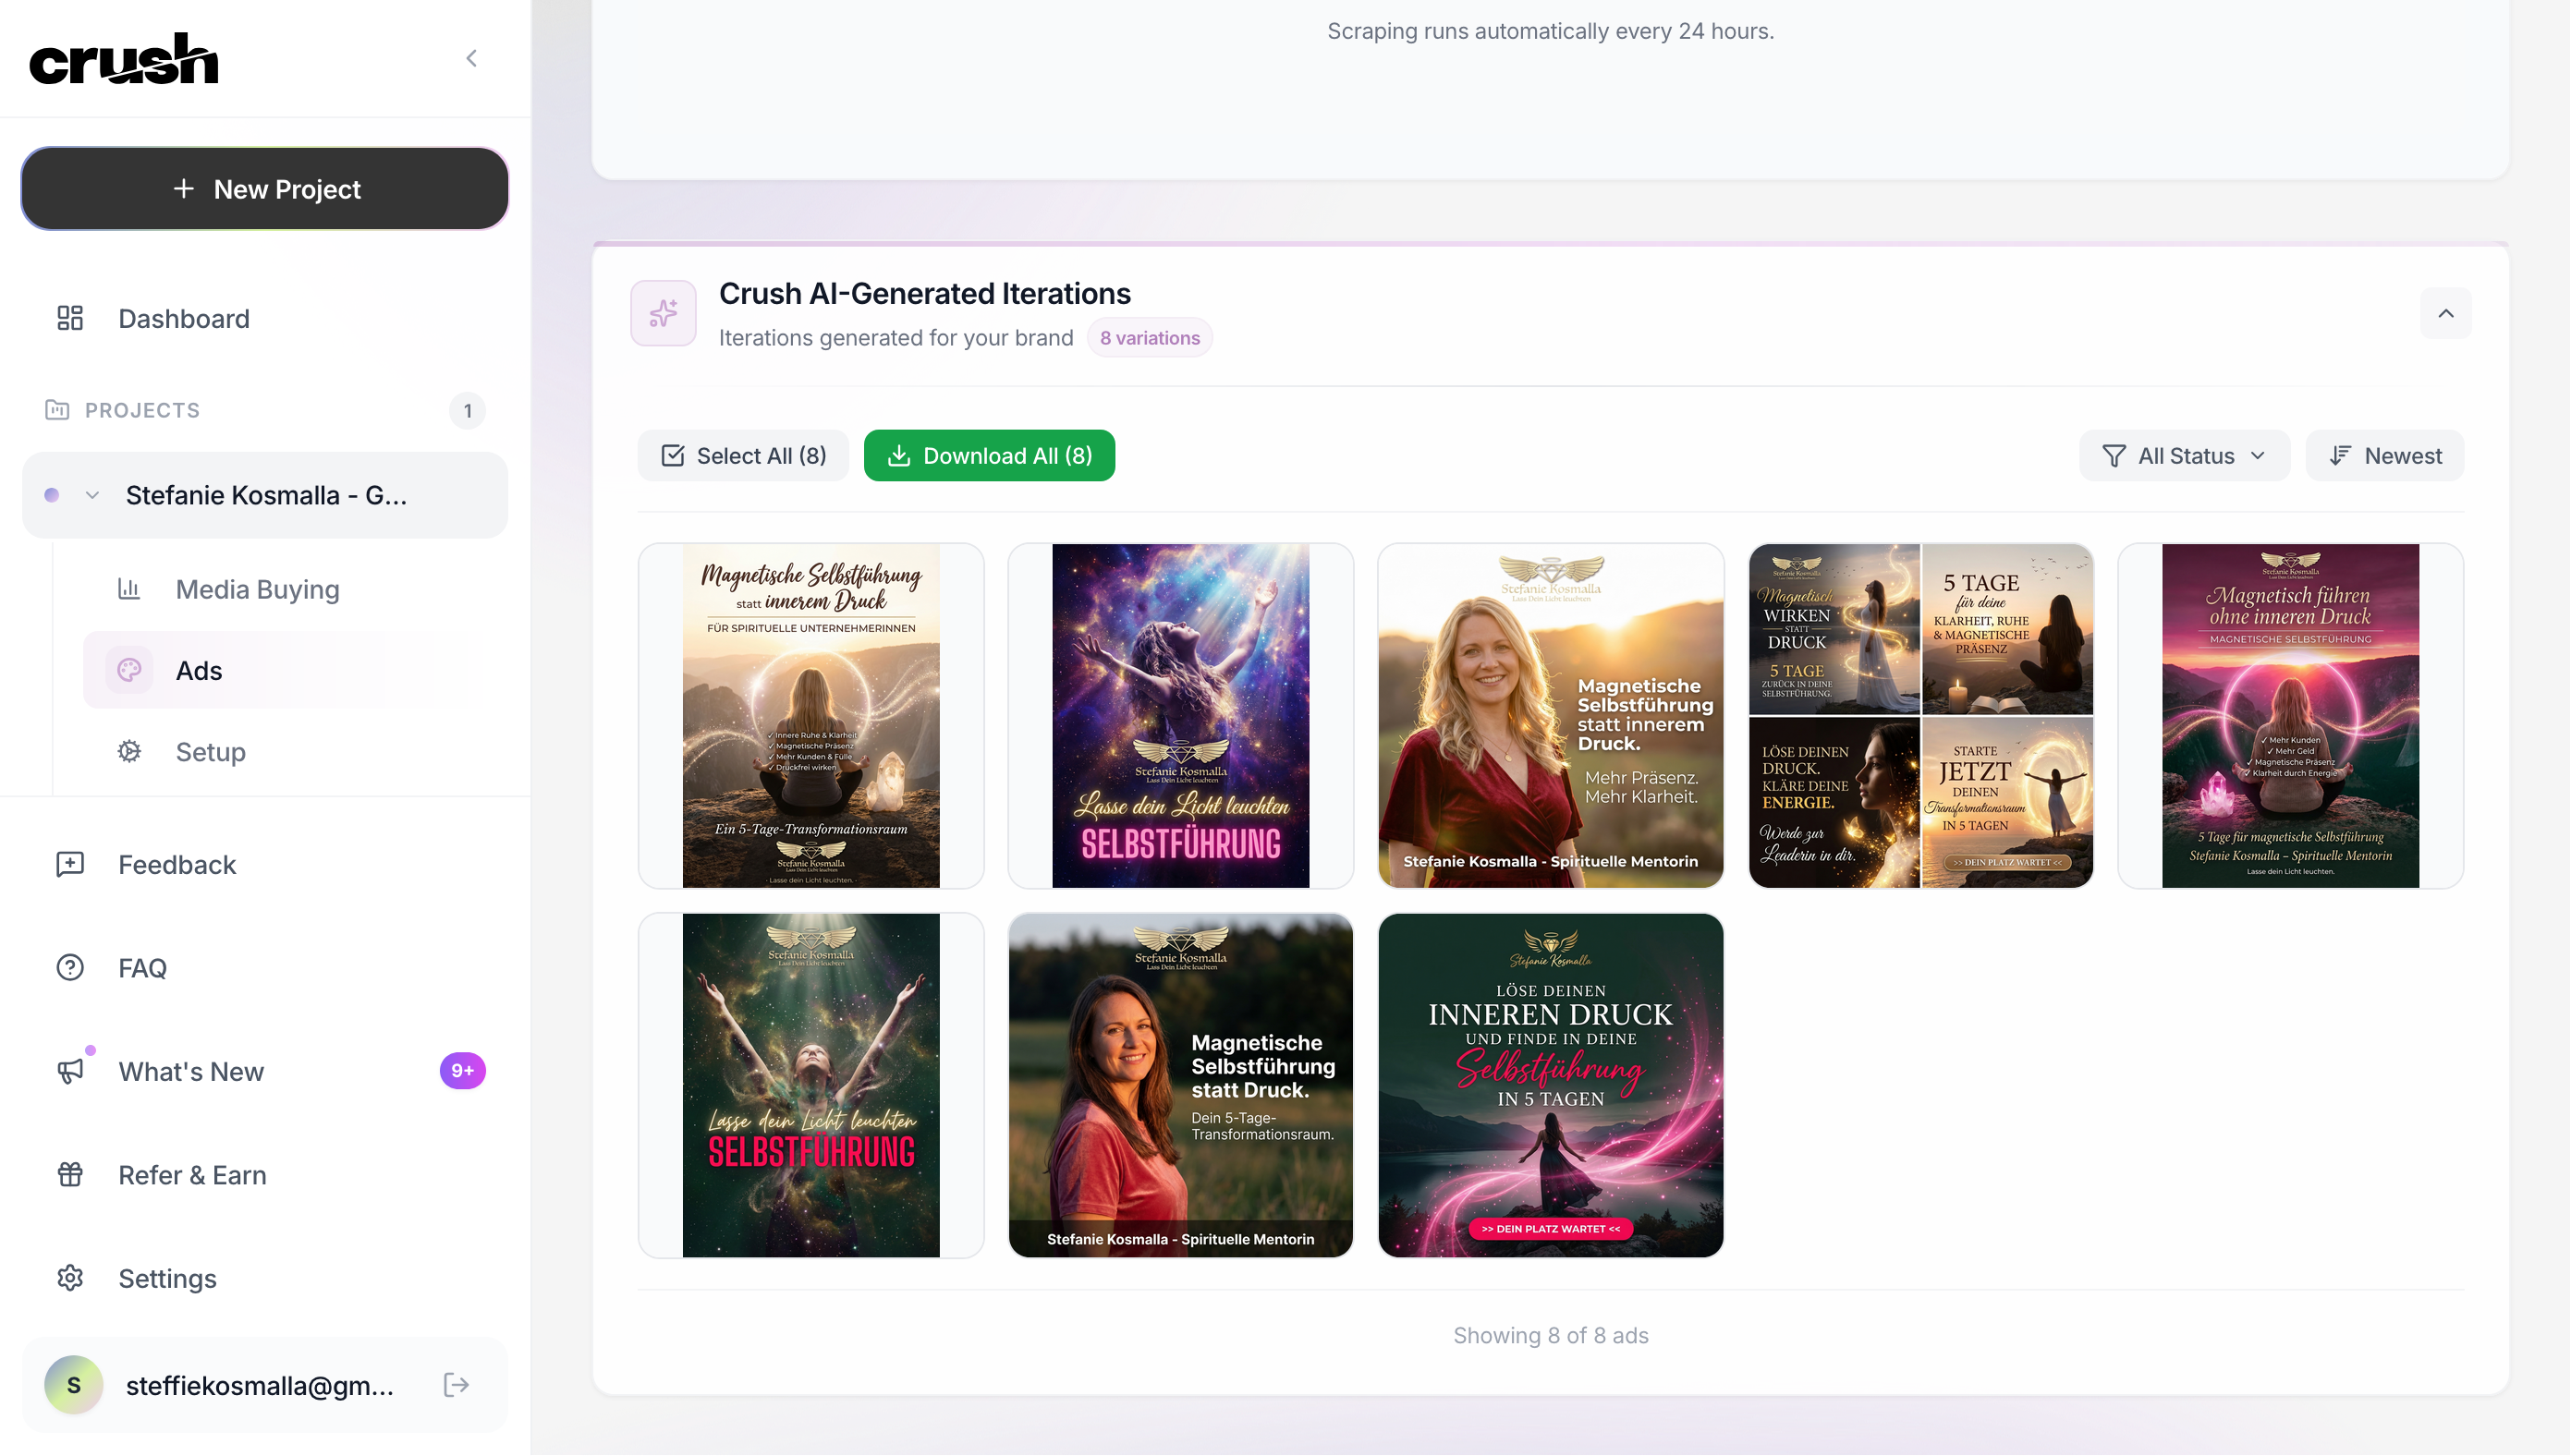Click the Projects count badge 1
Screen dimensions: 2571x1456
467,410
